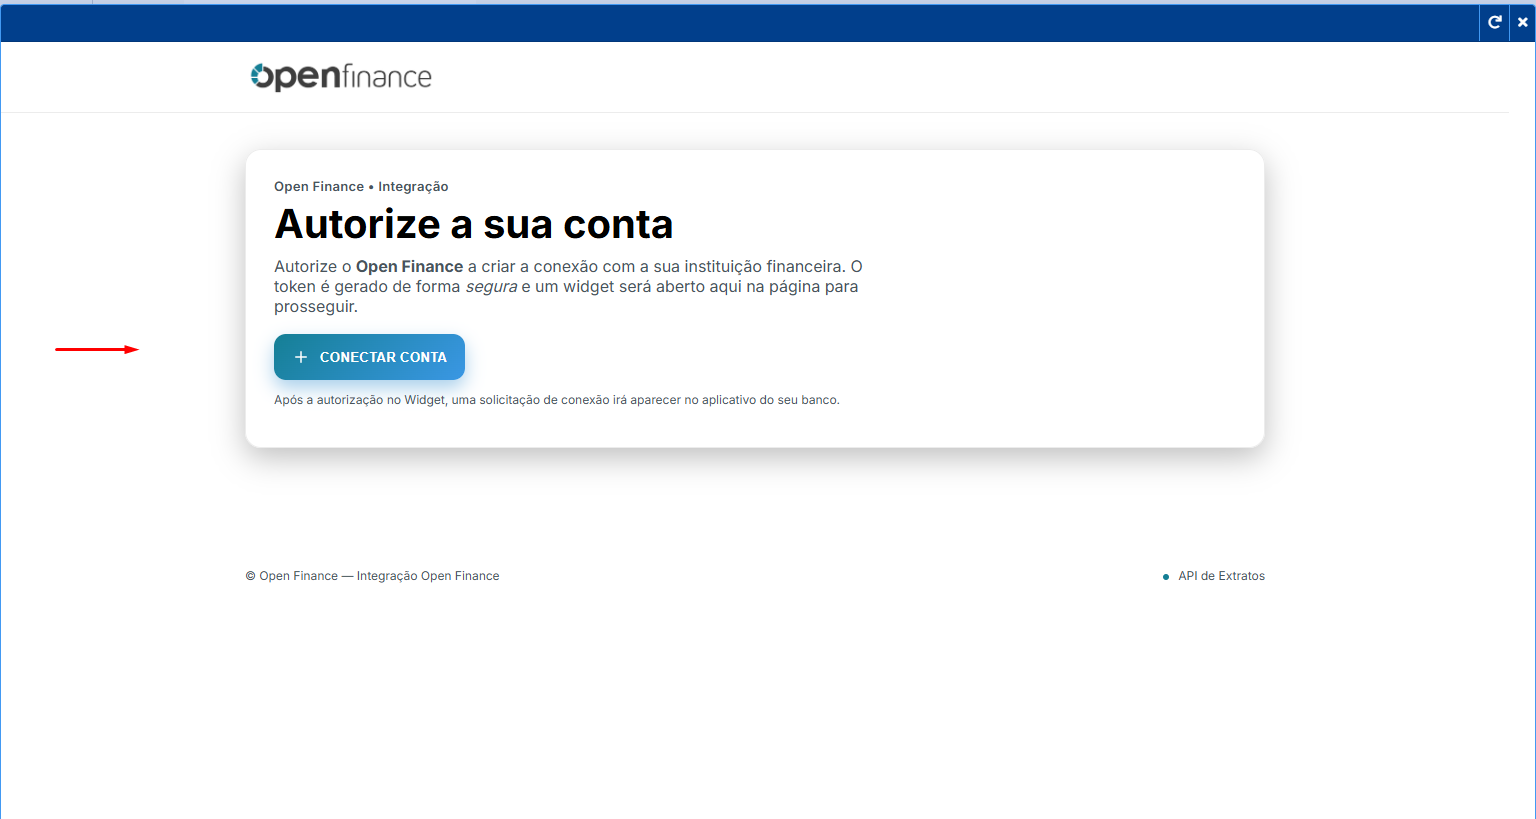Screen dimensions: 1536x819
Task: Open the API de Extratos link
Action: point(1221,576)
